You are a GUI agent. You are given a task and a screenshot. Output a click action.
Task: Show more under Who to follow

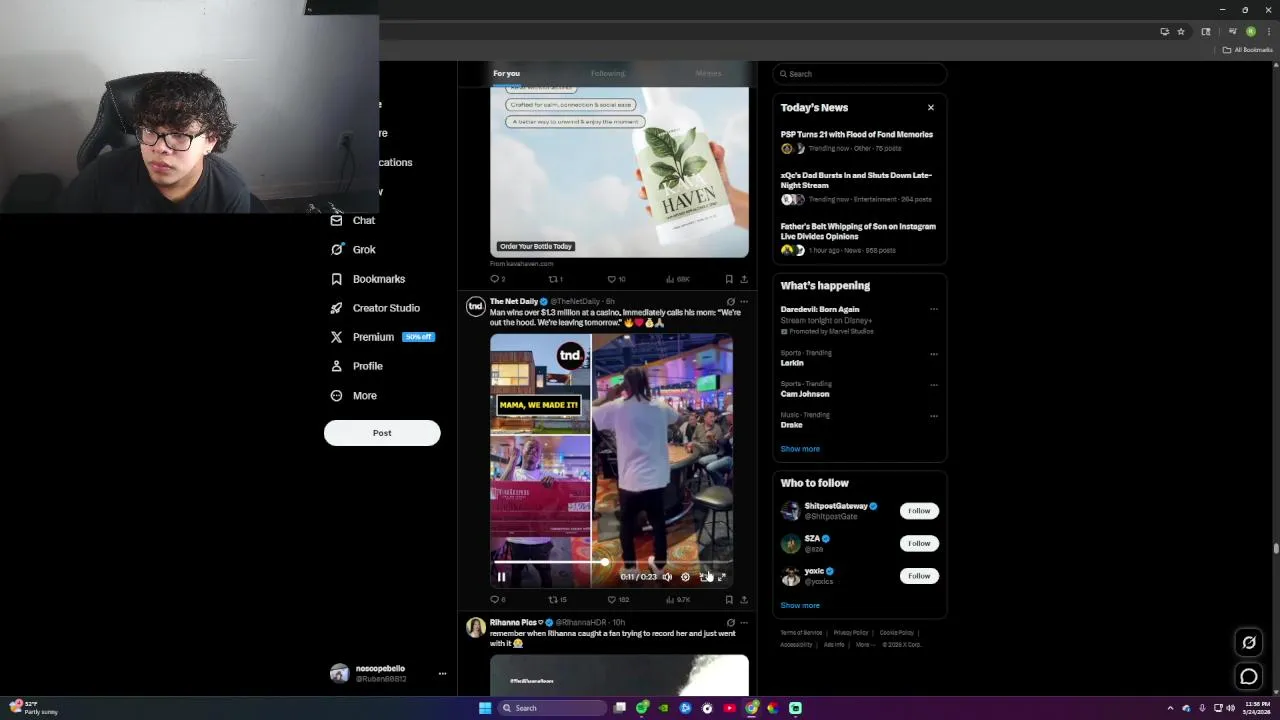(800, 605)
